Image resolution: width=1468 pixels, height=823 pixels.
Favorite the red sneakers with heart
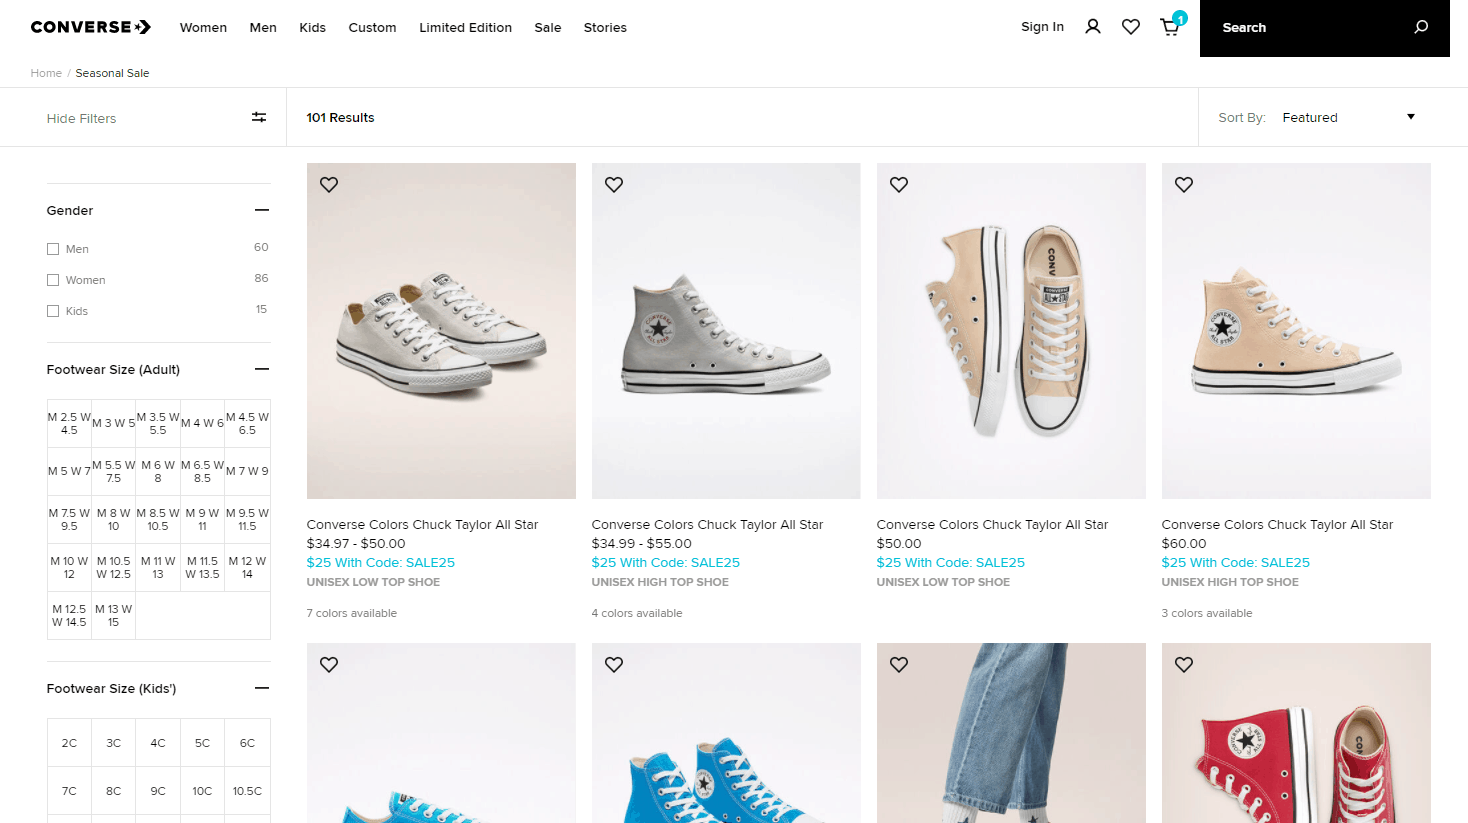click(x=1184, y=664)
